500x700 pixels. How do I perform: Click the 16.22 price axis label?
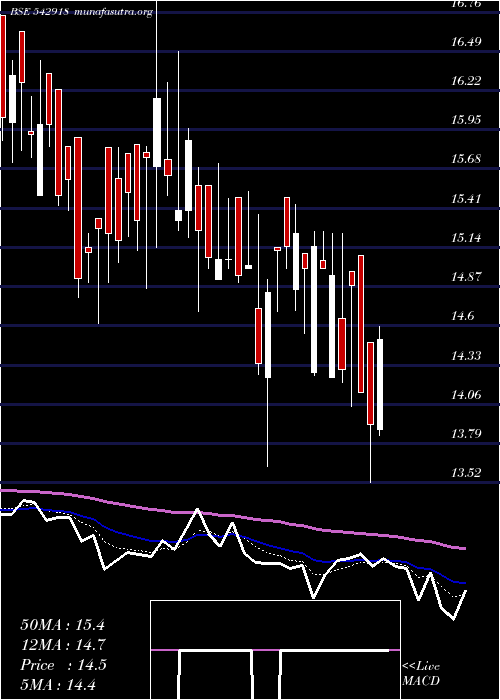[466, 81]
